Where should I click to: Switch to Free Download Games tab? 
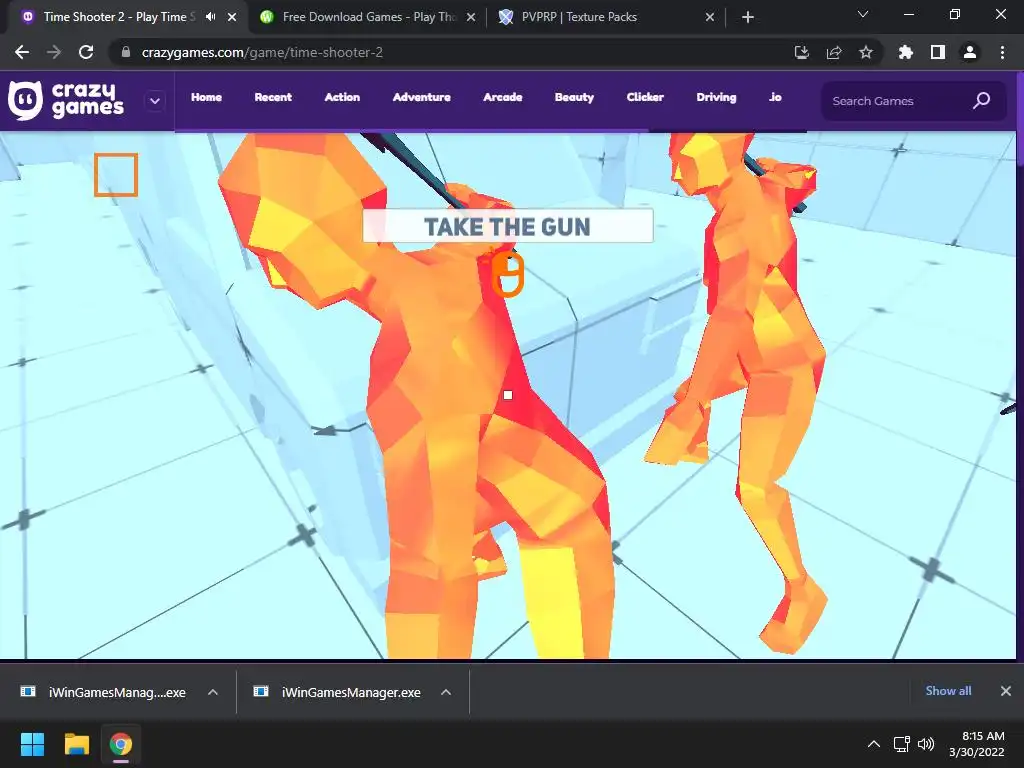369,17
